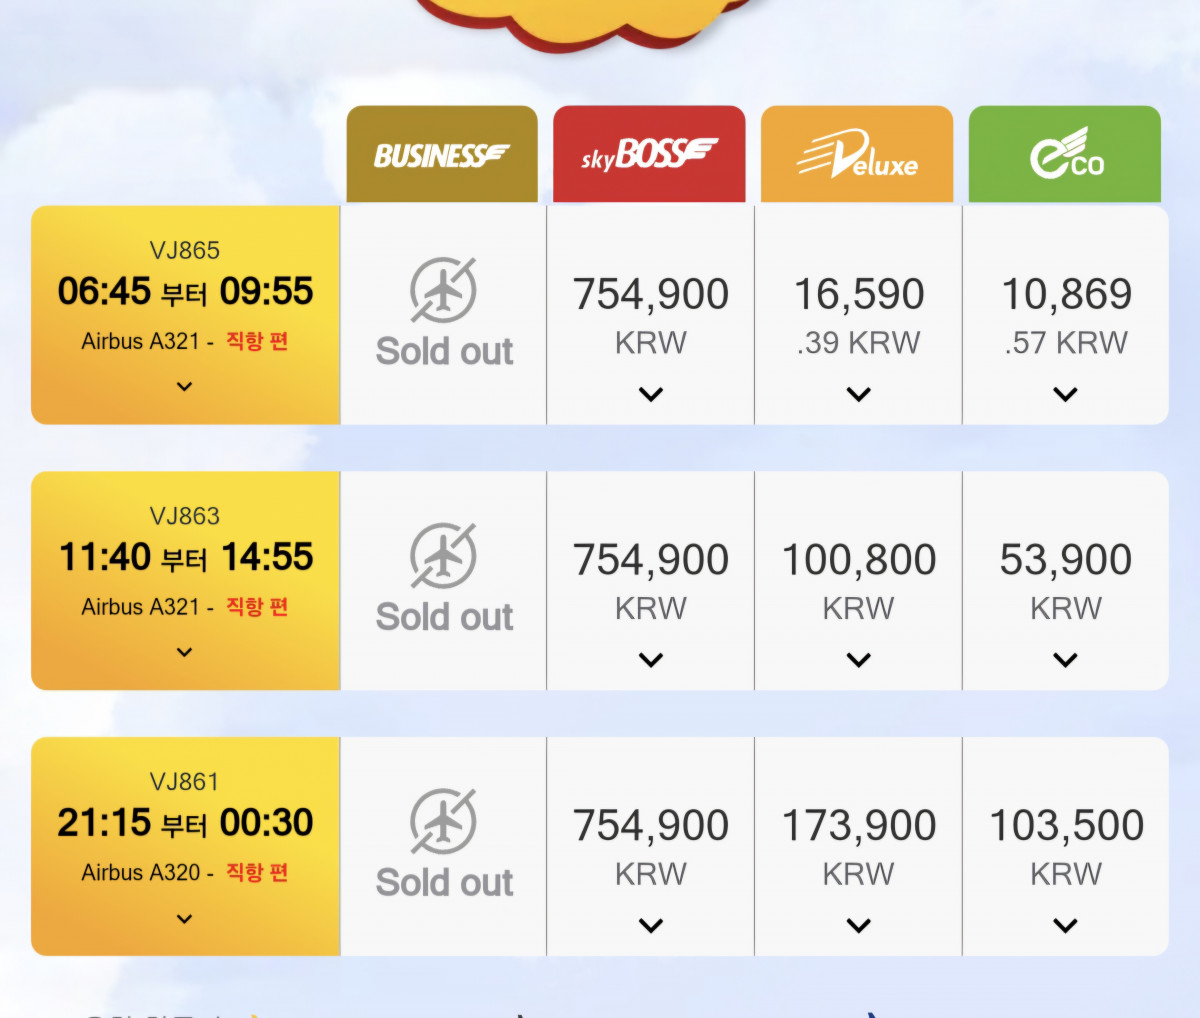Expand Eco 10,869 fare chevron for VJ865

(1066, 394)
